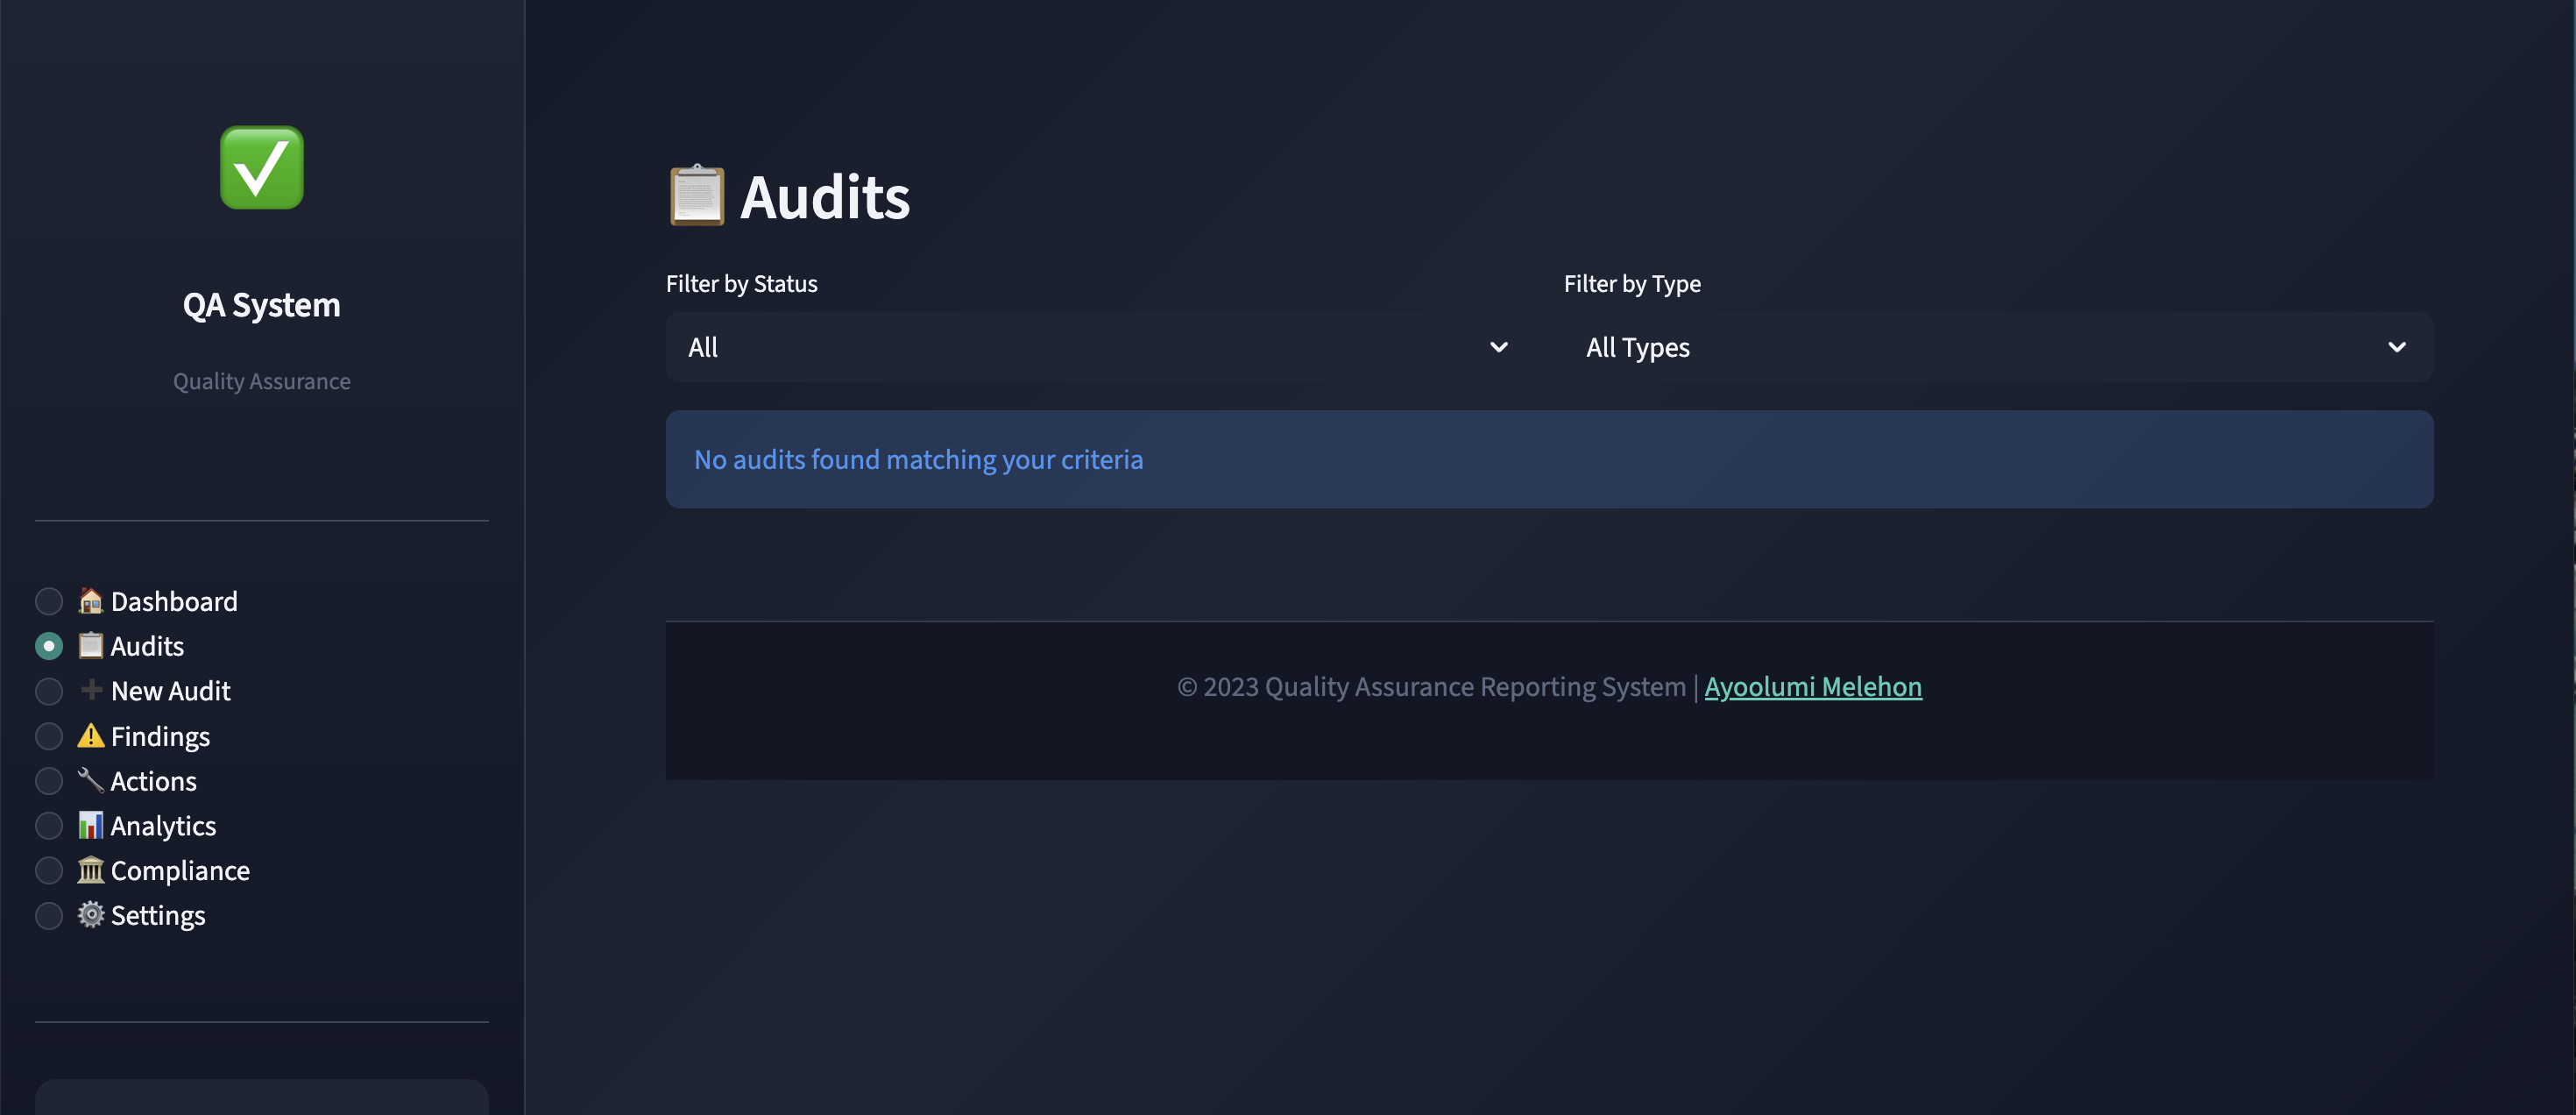Open the Filter by Status dropdown showing All
Image resolution: width=2576 pixels, height=1115 pixels.
(1100, 347)
